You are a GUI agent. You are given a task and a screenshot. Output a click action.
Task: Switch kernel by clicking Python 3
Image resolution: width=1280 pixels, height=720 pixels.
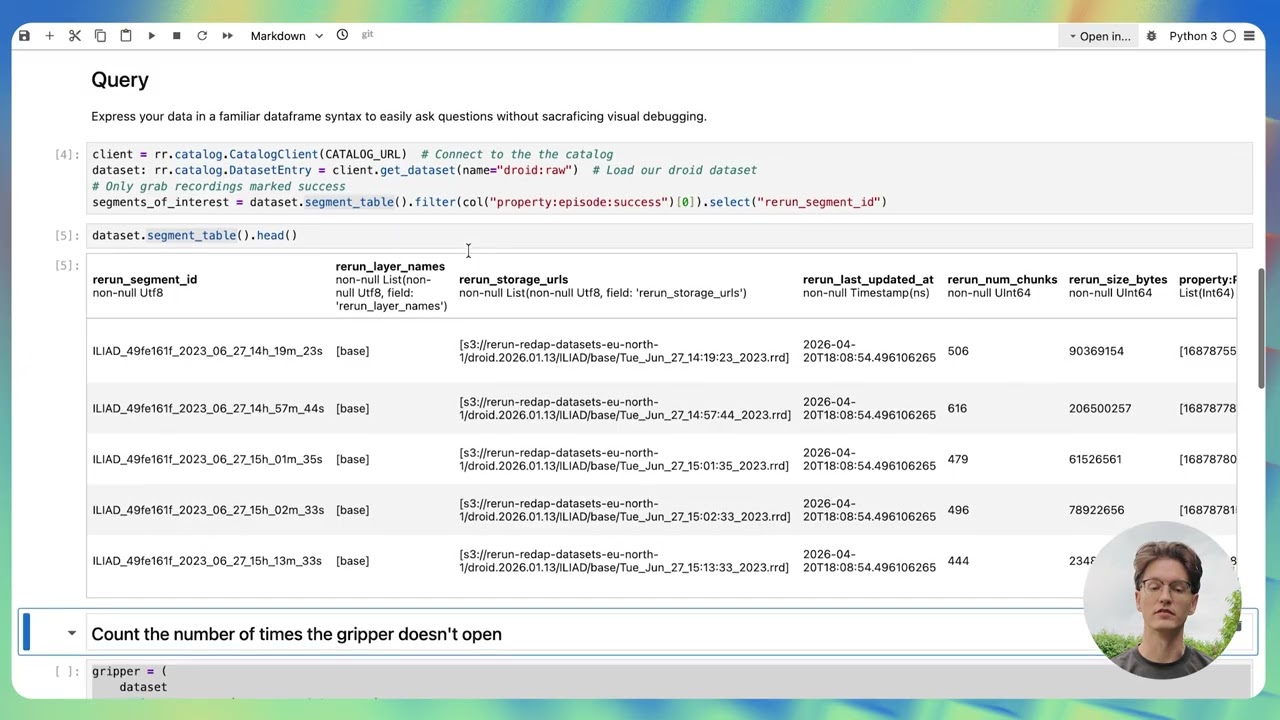pos(1193,36)
